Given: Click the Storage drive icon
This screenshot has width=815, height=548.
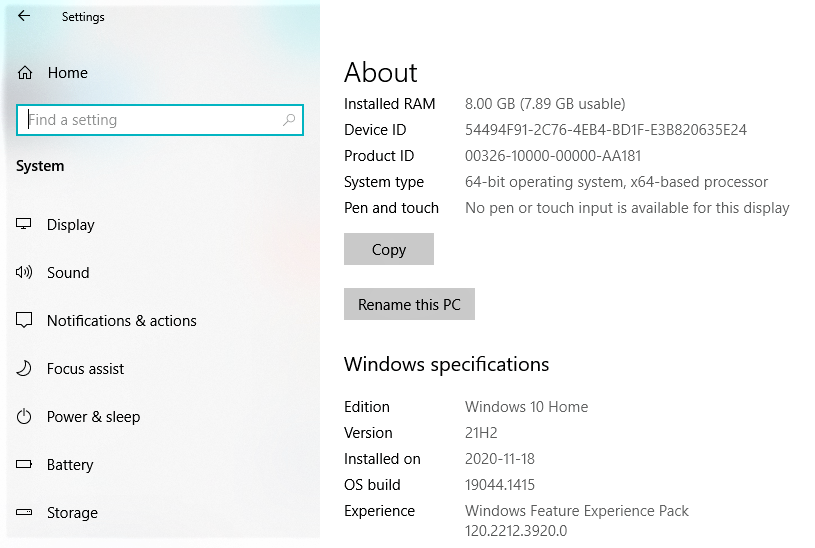Looking at the screenshot, I should coord(24,512).
